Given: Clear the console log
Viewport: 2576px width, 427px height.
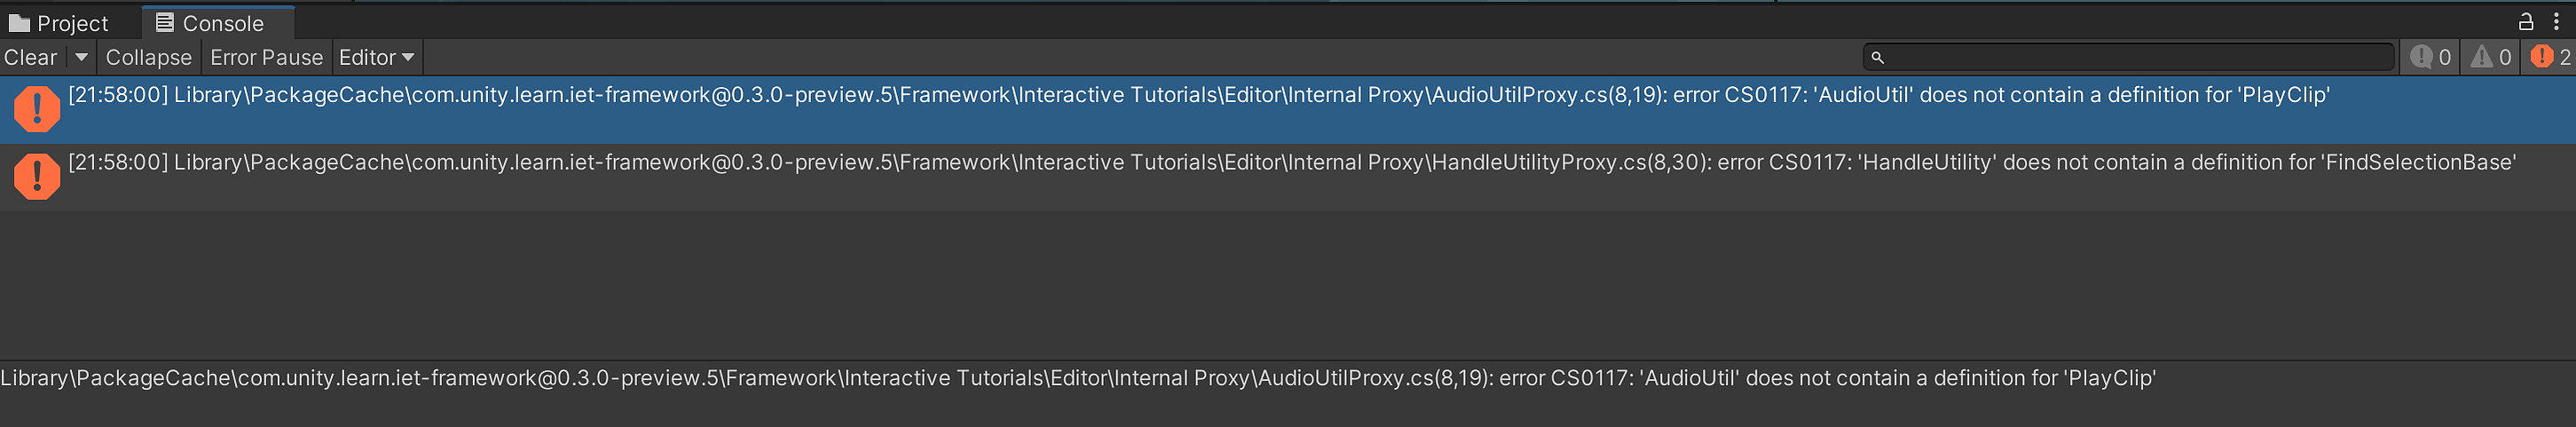Looking at the screenshot, I should 31,58.
